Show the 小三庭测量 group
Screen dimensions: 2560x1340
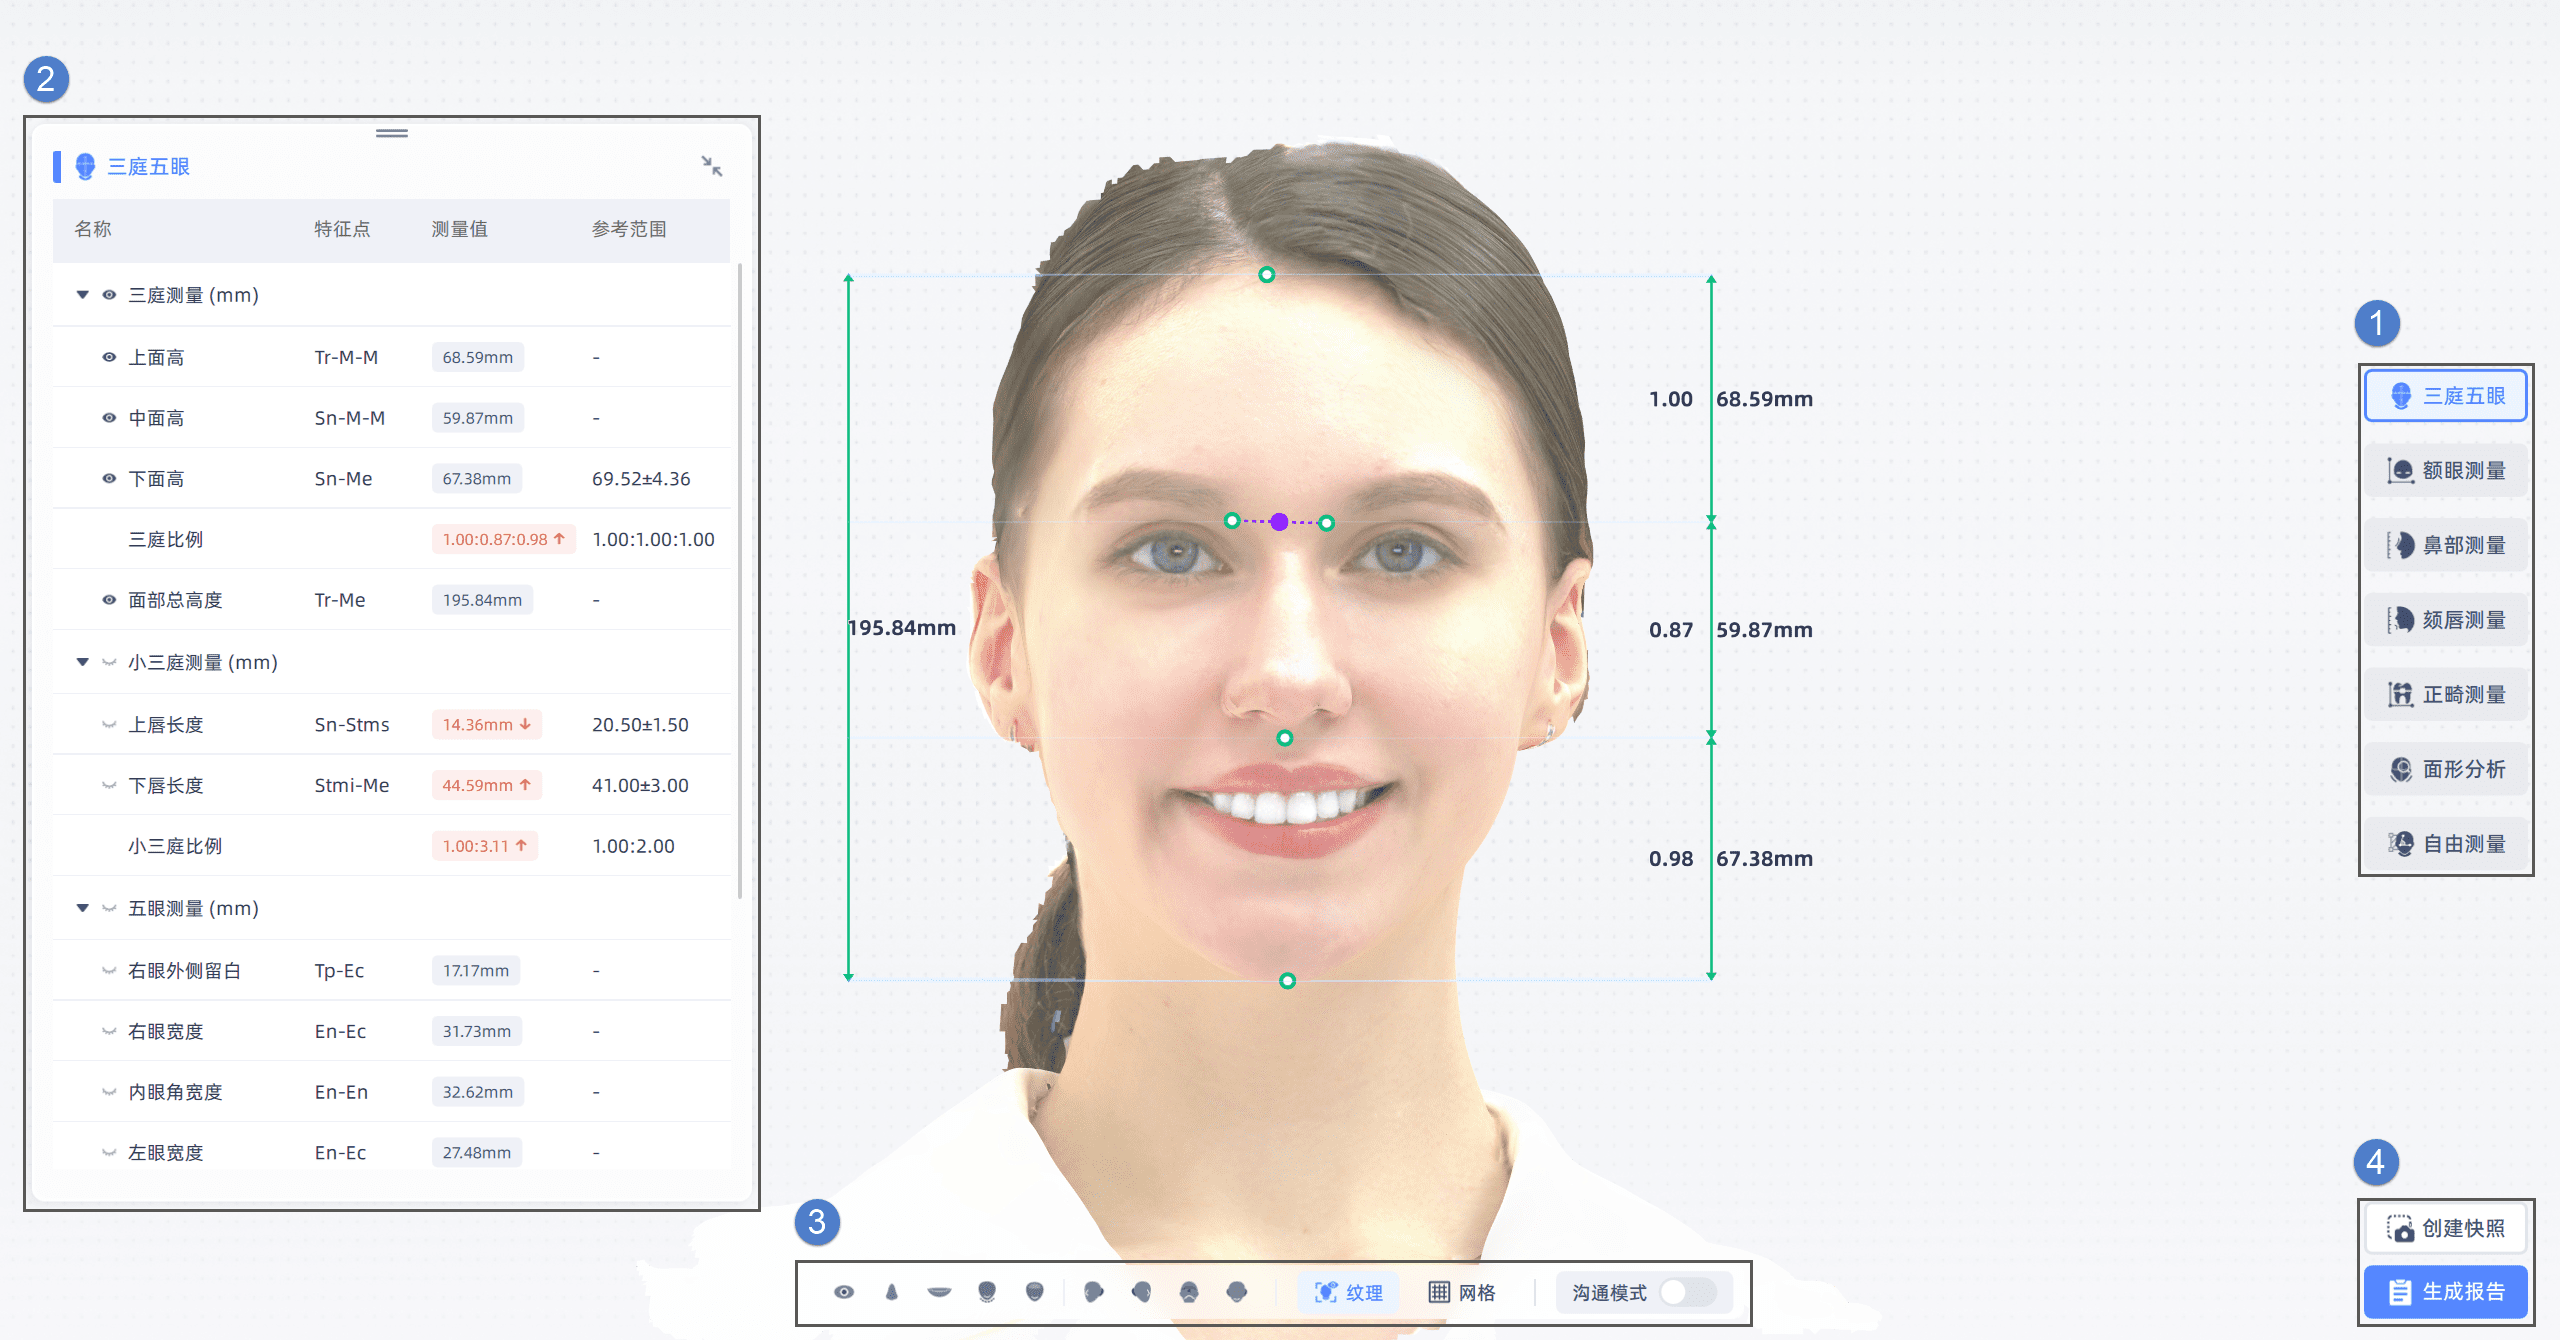point(109,662)
